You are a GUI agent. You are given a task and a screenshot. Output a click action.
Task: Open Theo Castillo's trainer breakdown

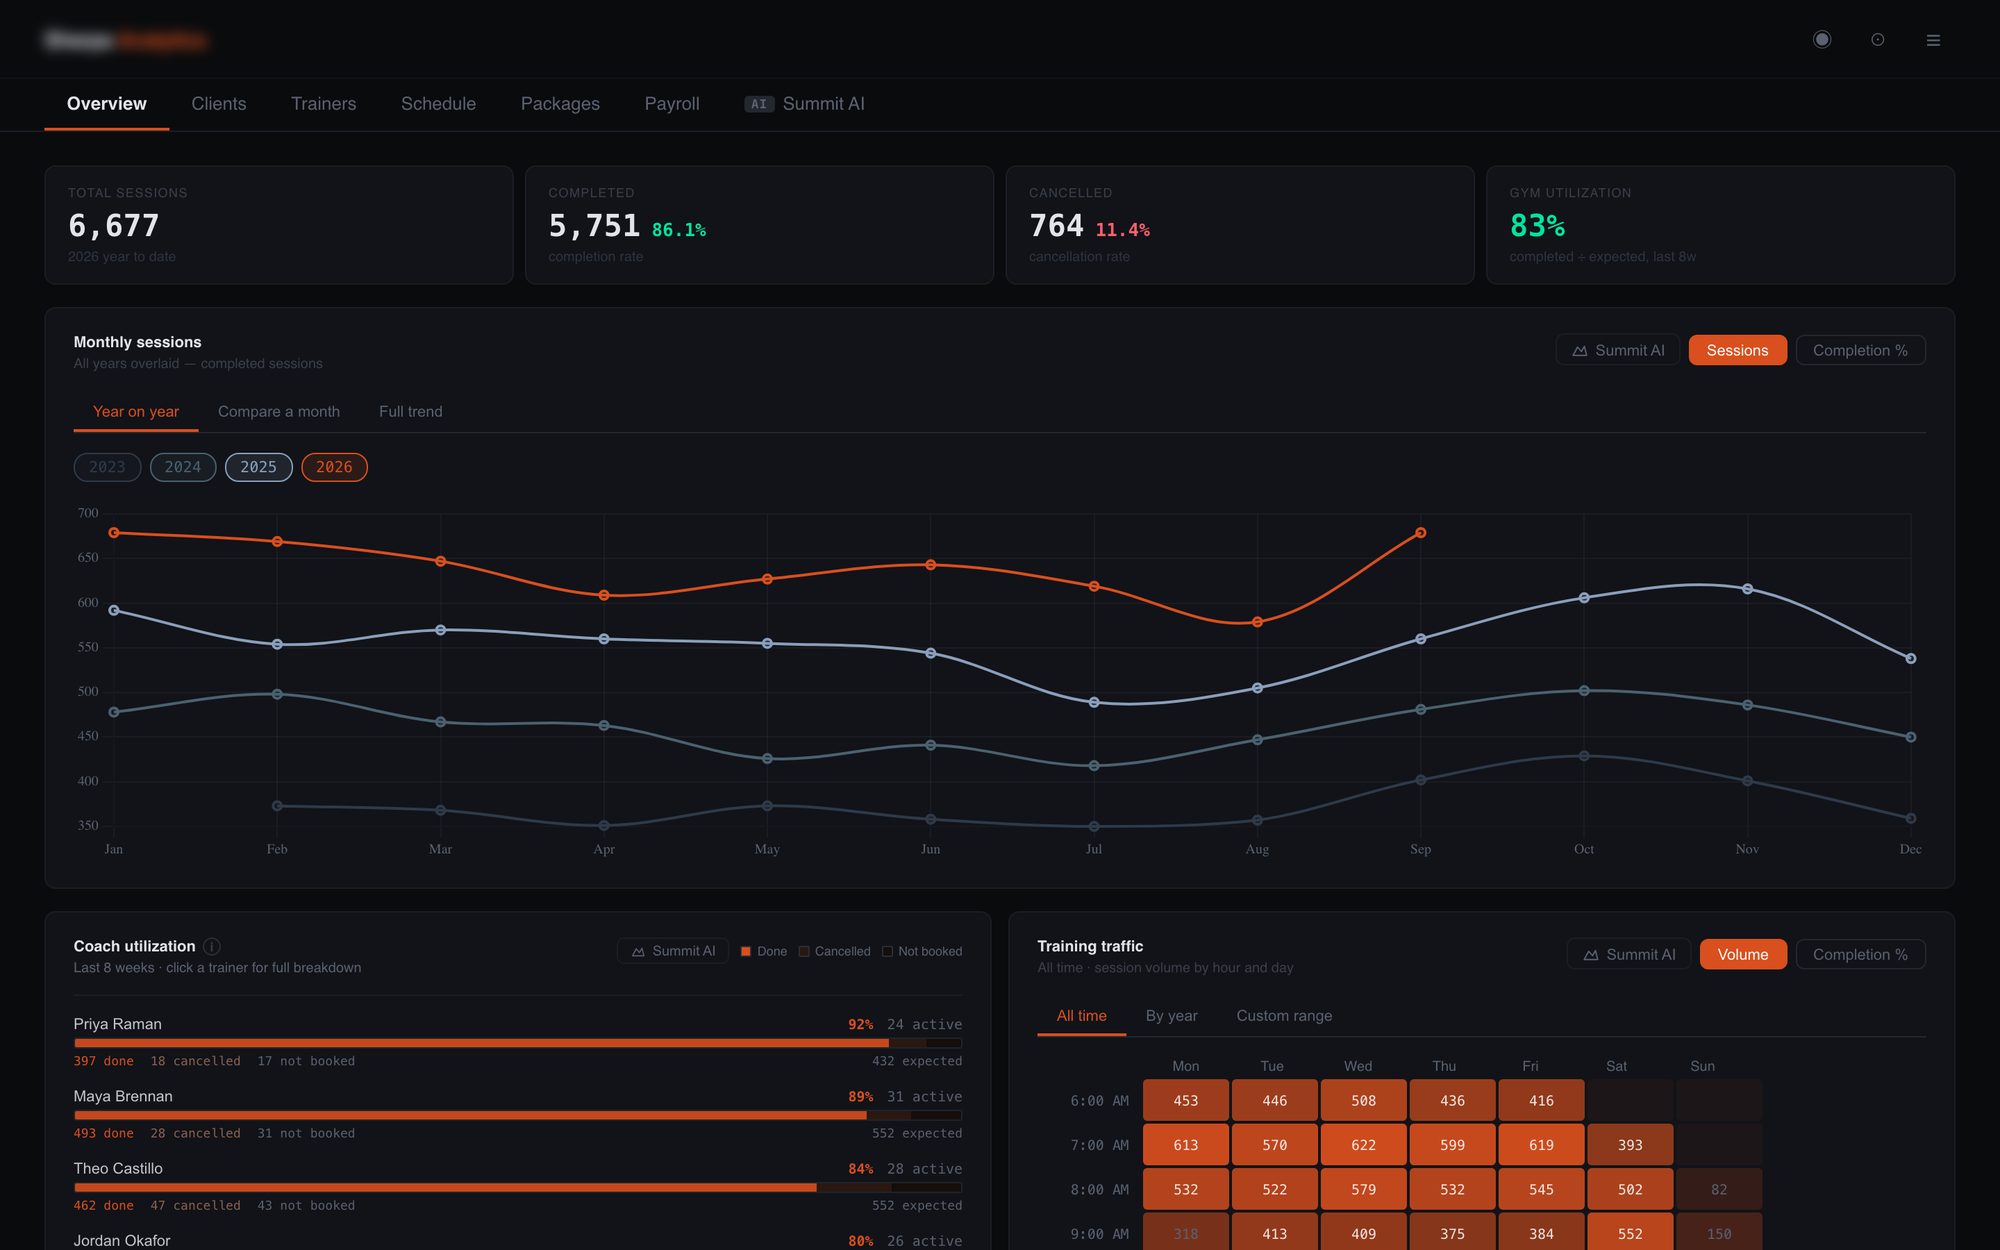click(518, 1185)
